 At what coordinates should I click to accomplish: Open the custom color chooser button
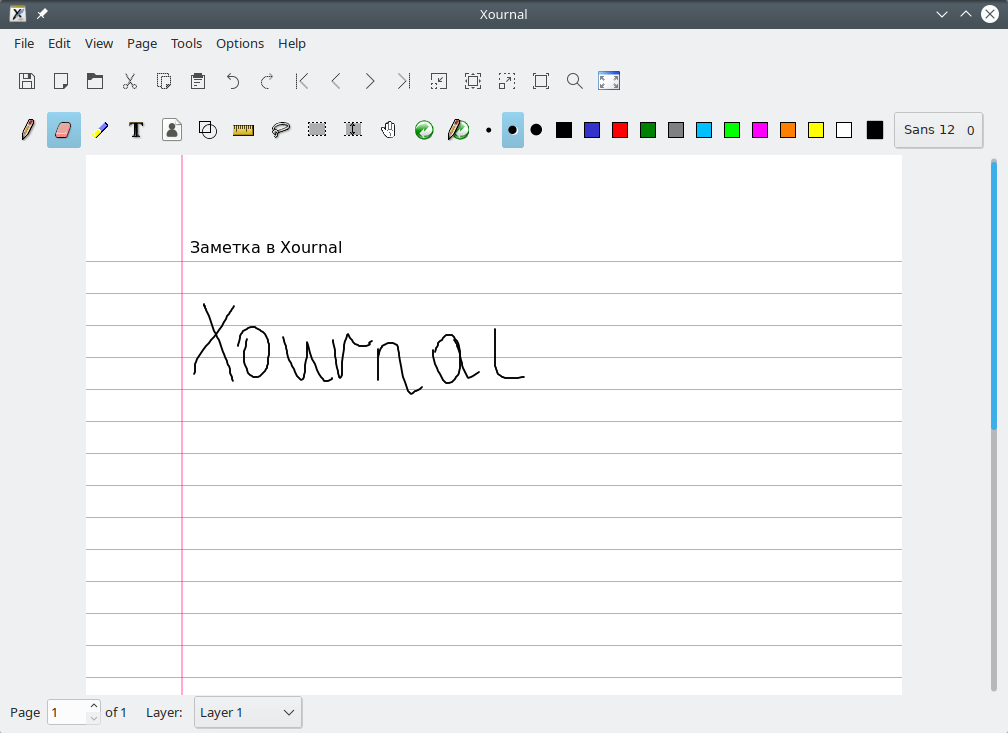coord(874,130)
